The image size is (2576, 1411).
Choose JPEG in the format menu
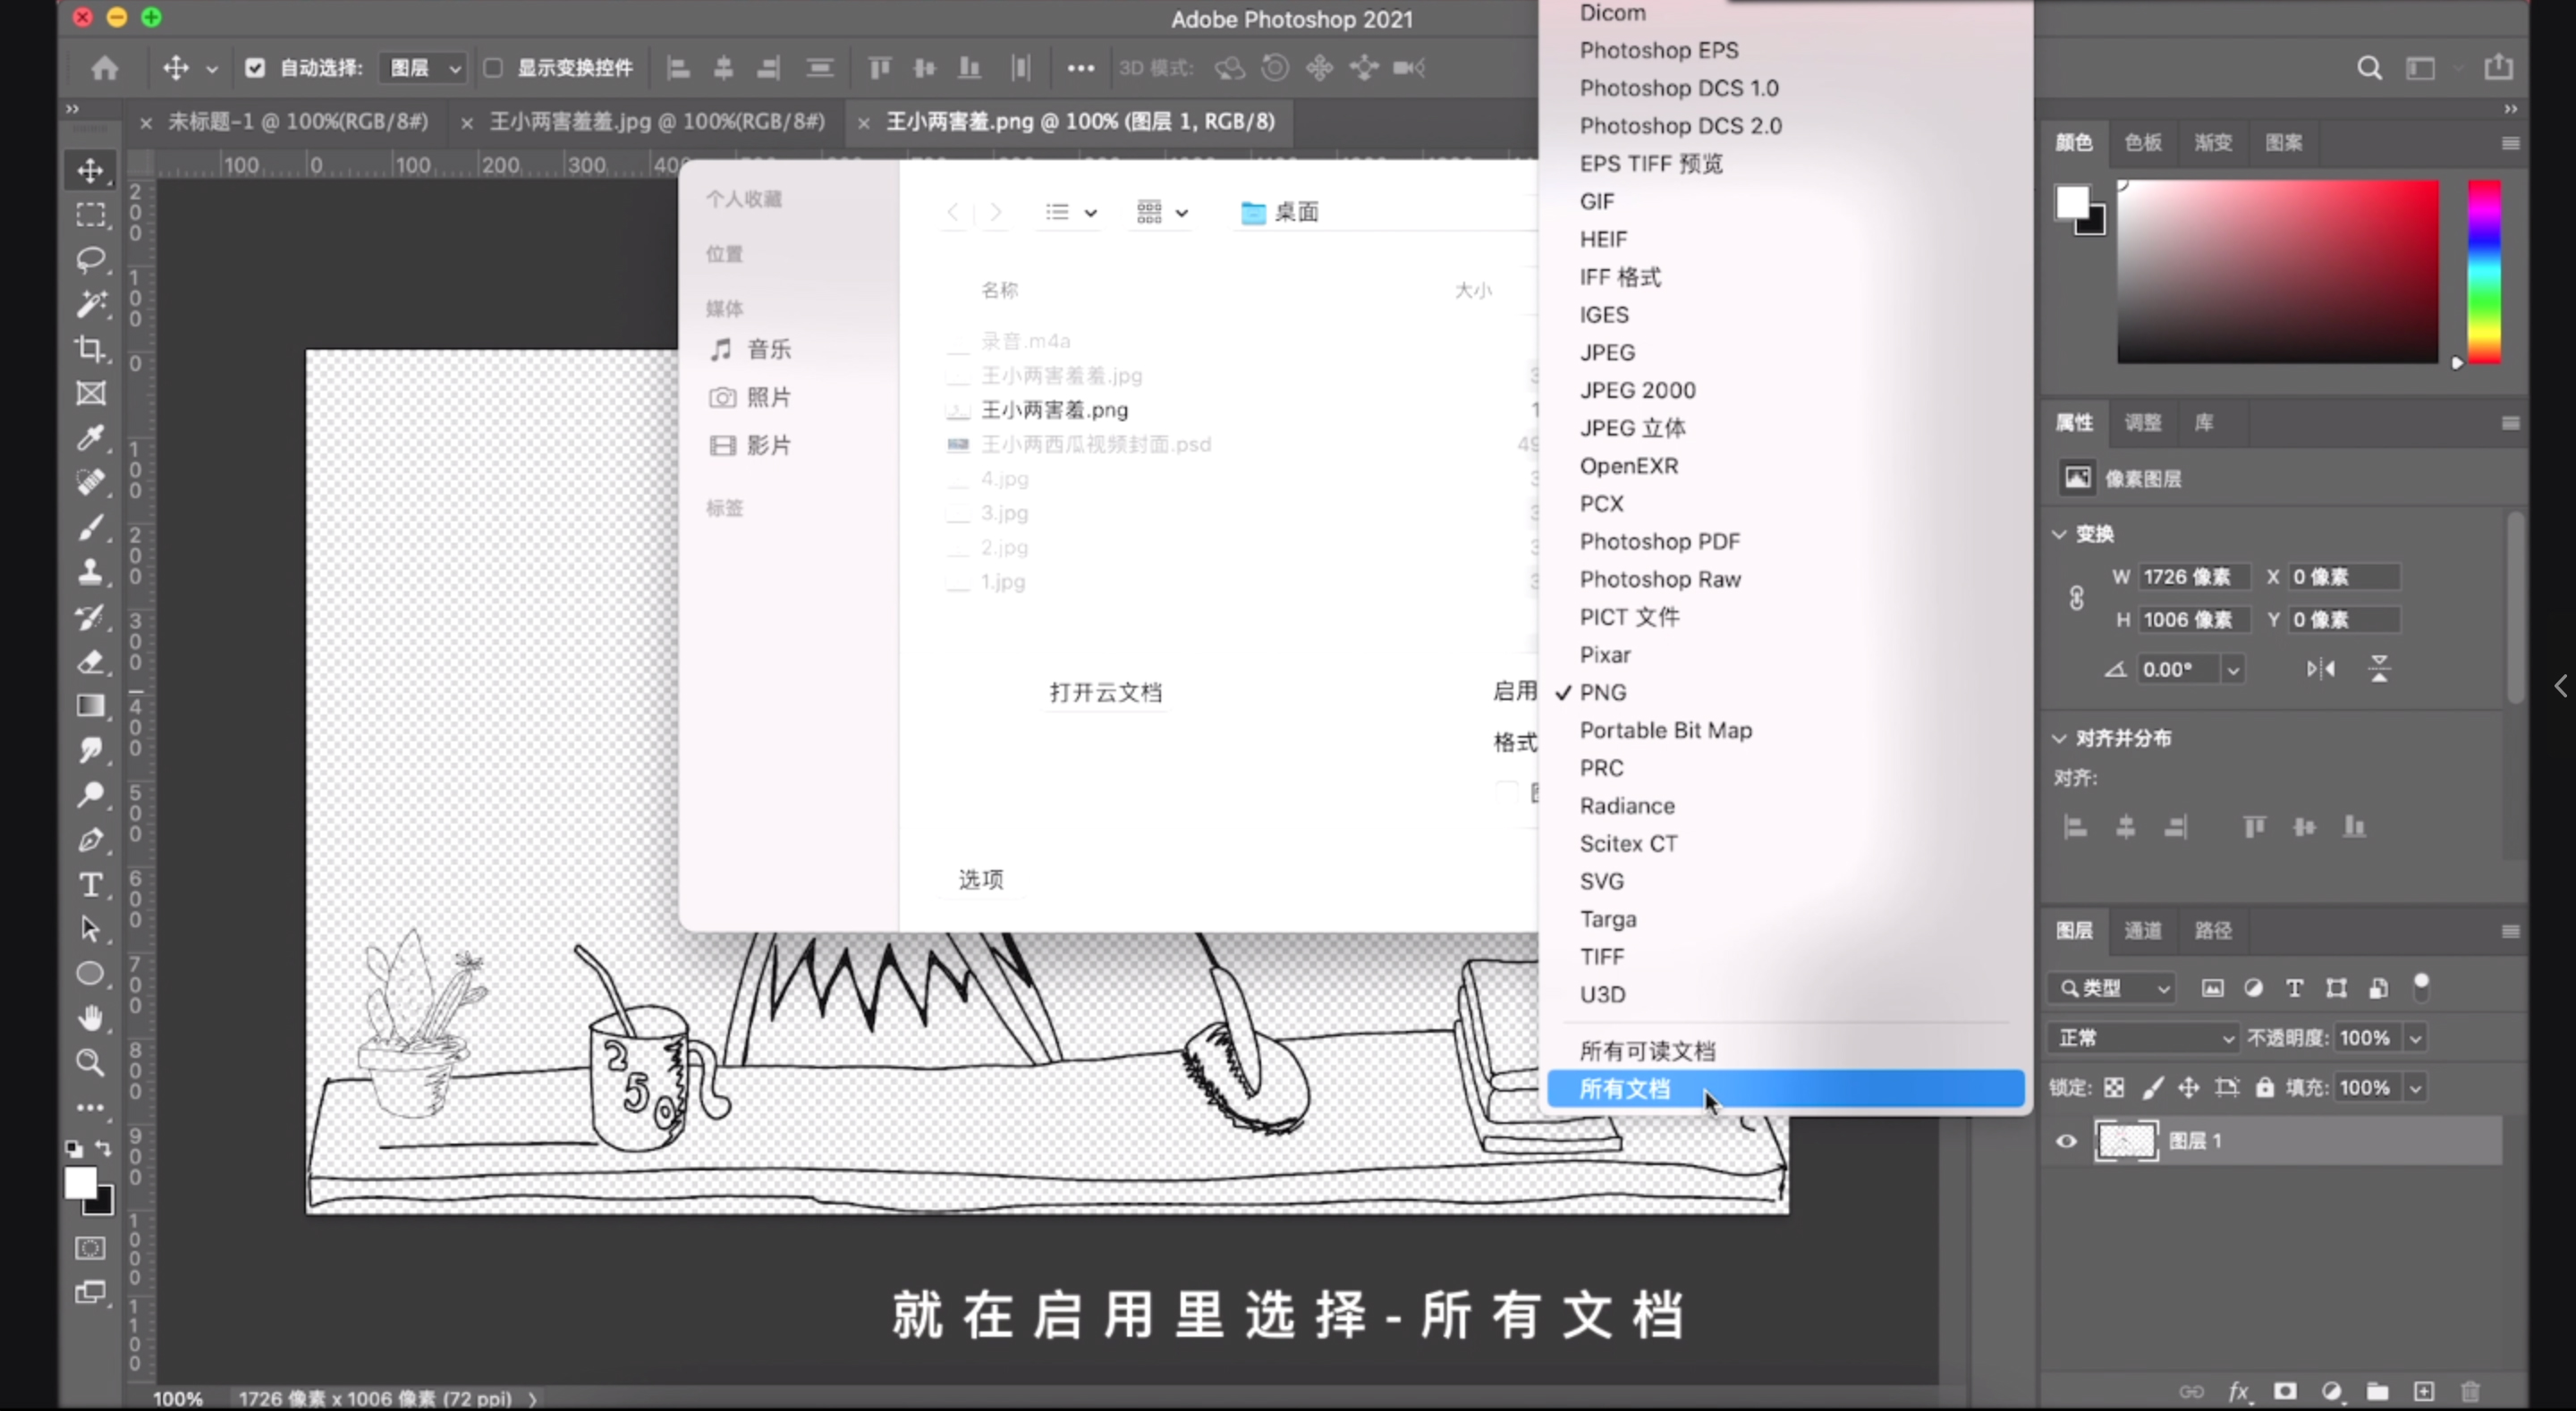pos(1786,352)
